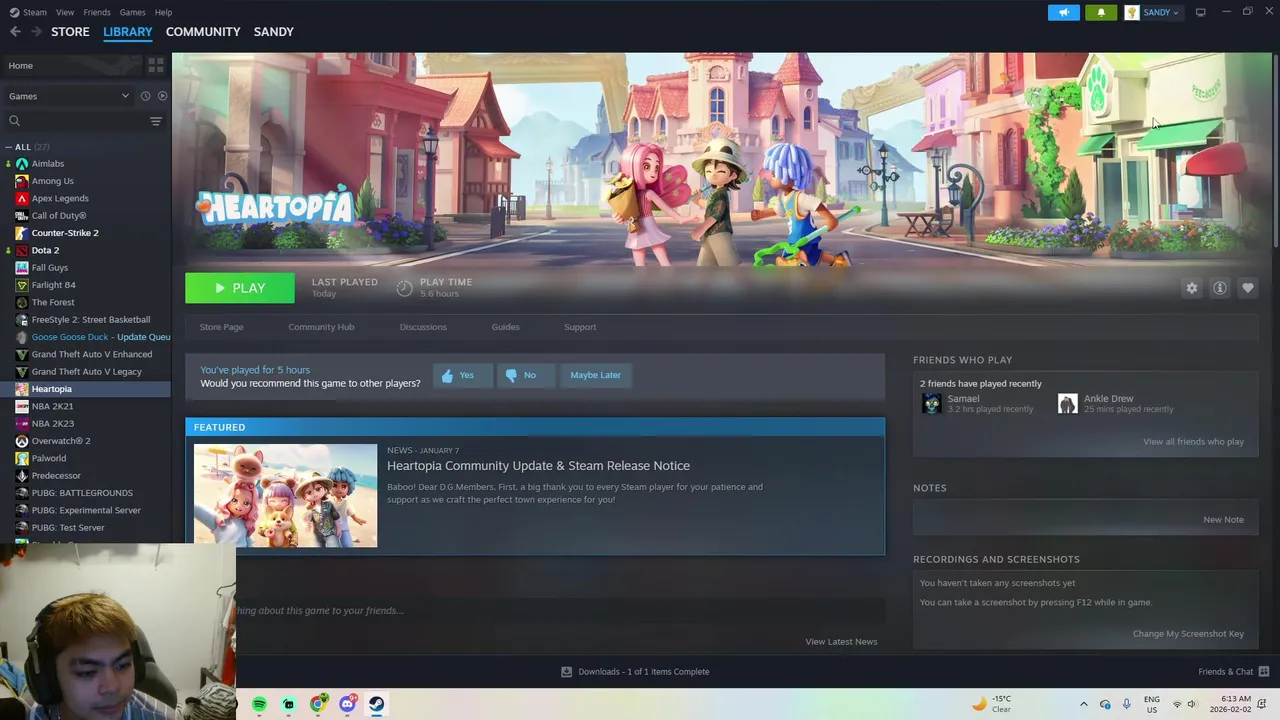Open Downloads status at the bottom bar

coord(635,672)
